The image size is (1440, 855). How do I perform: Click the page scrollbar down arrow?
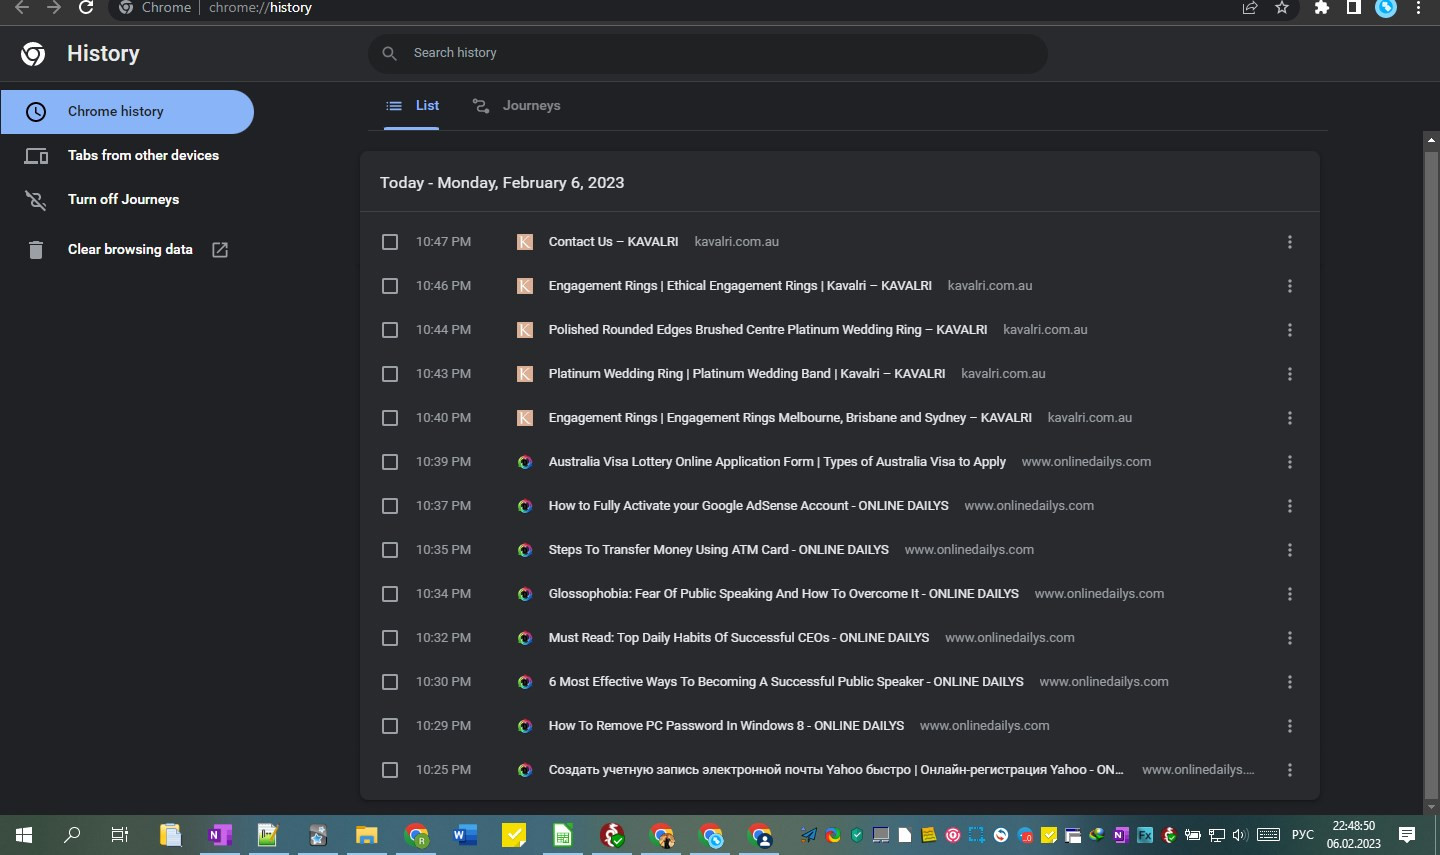pyautogui.click(x=1431, y=807)
